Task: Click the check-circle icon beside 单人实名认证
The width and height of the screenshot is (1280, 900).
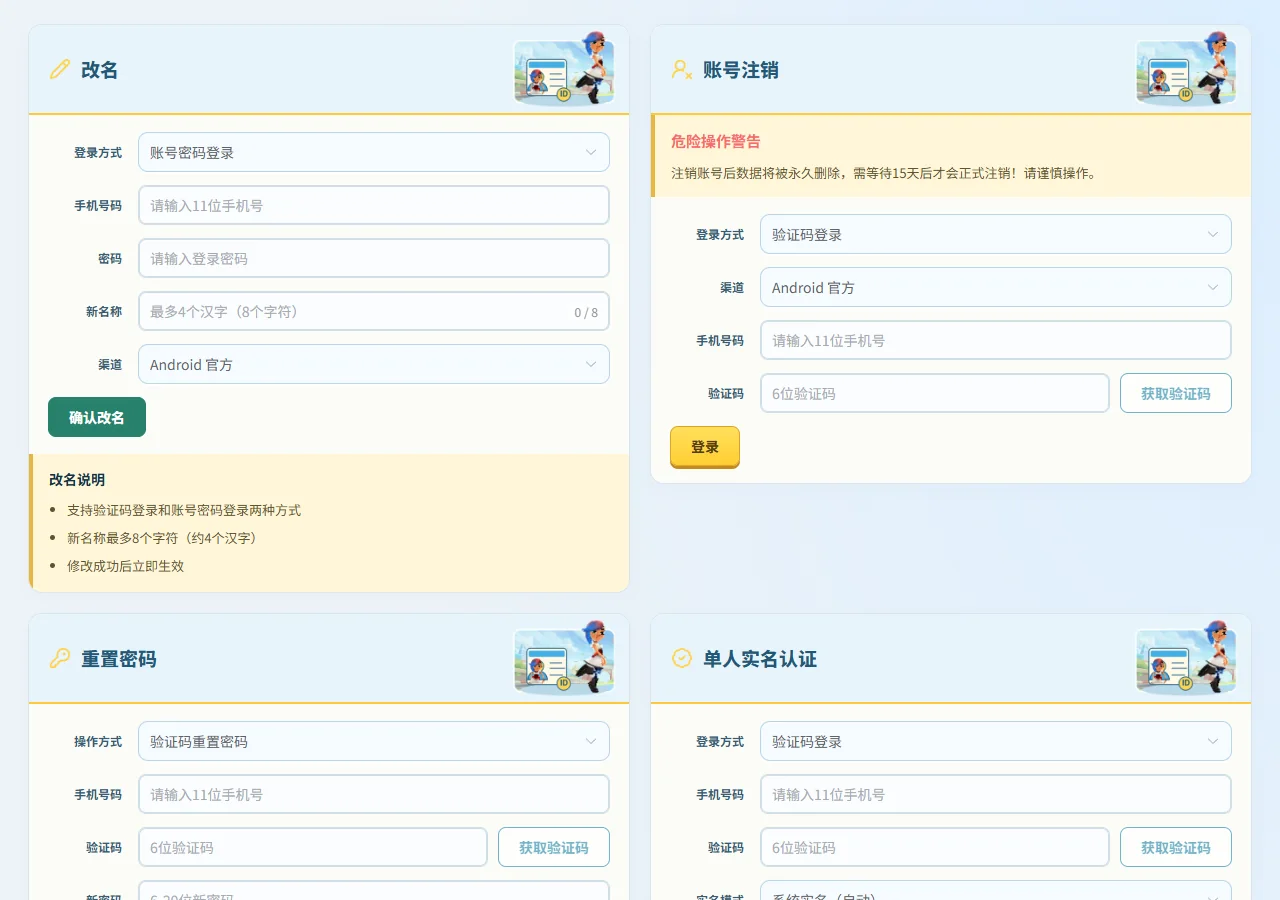Action: [x=682, y=658]
